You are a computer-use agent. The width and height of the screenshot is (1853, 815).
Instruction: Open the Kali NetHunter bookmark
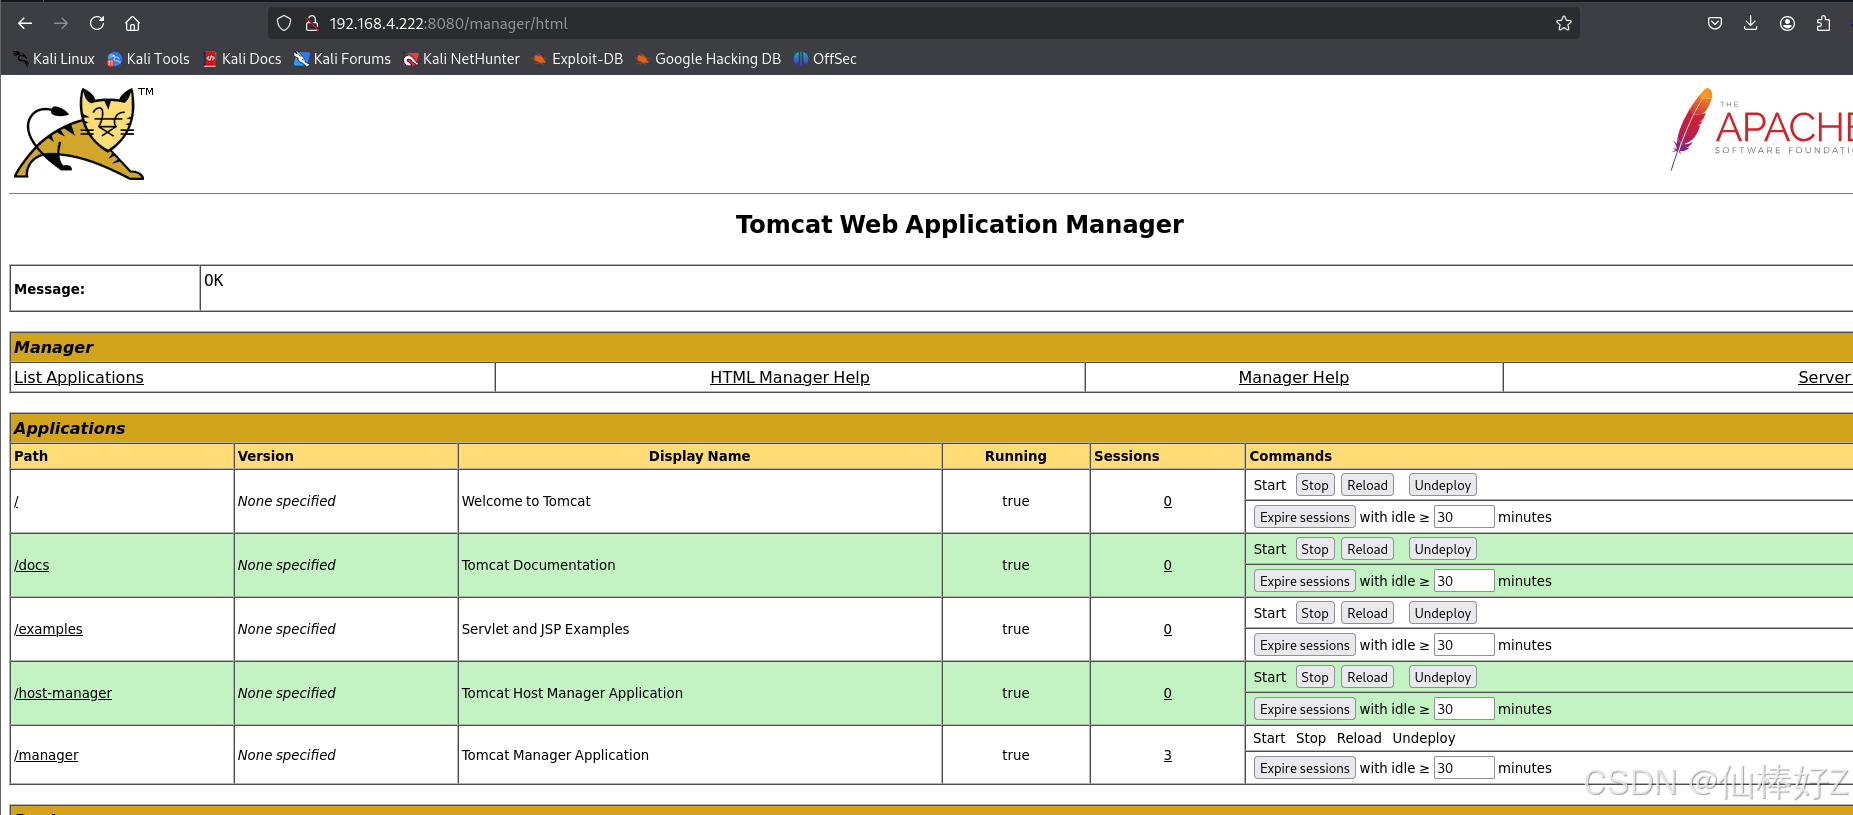click(x=461, y=59)
